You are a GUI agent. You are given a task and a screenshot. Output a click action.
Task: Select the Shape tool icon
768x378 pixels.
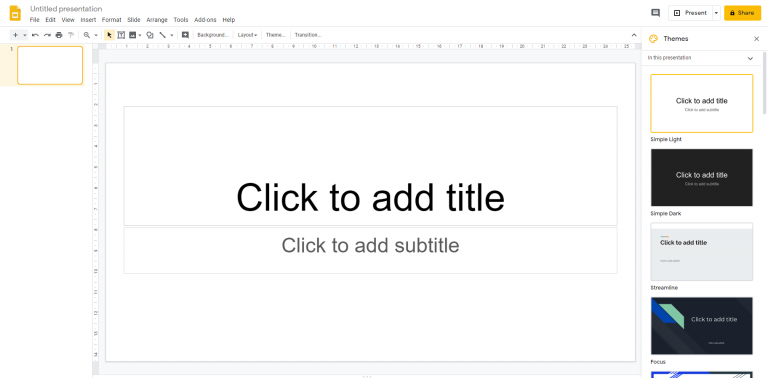[150, 35]
